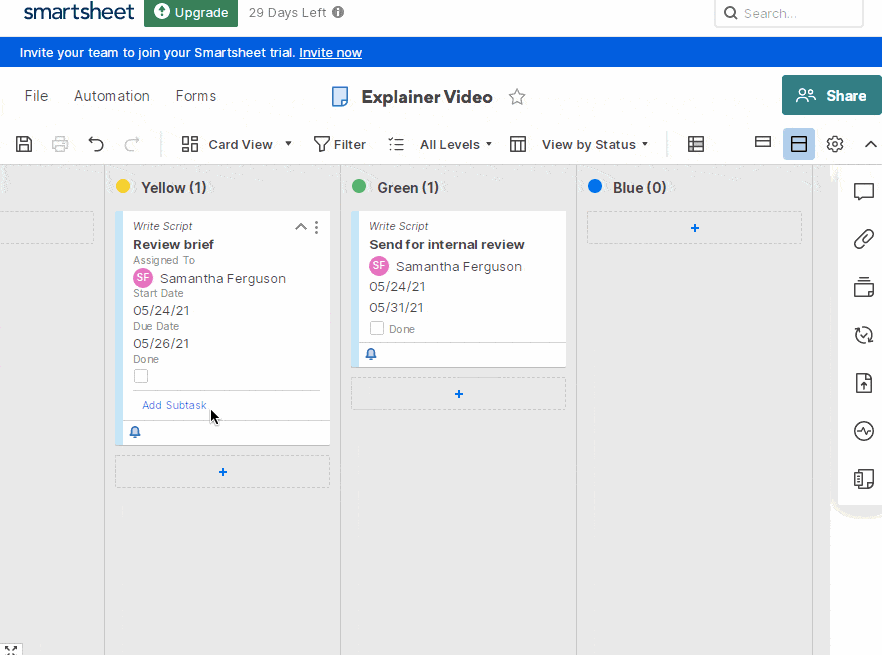View the Activity Log

coord(864,431)
